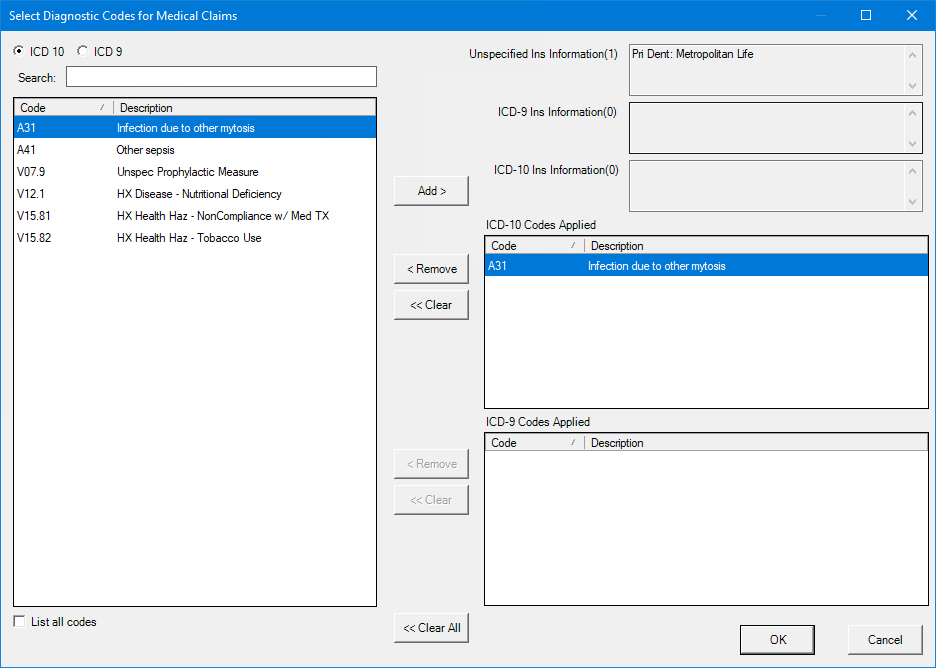
Task: Click into the Search text field
Action: [x=221, y=77]
